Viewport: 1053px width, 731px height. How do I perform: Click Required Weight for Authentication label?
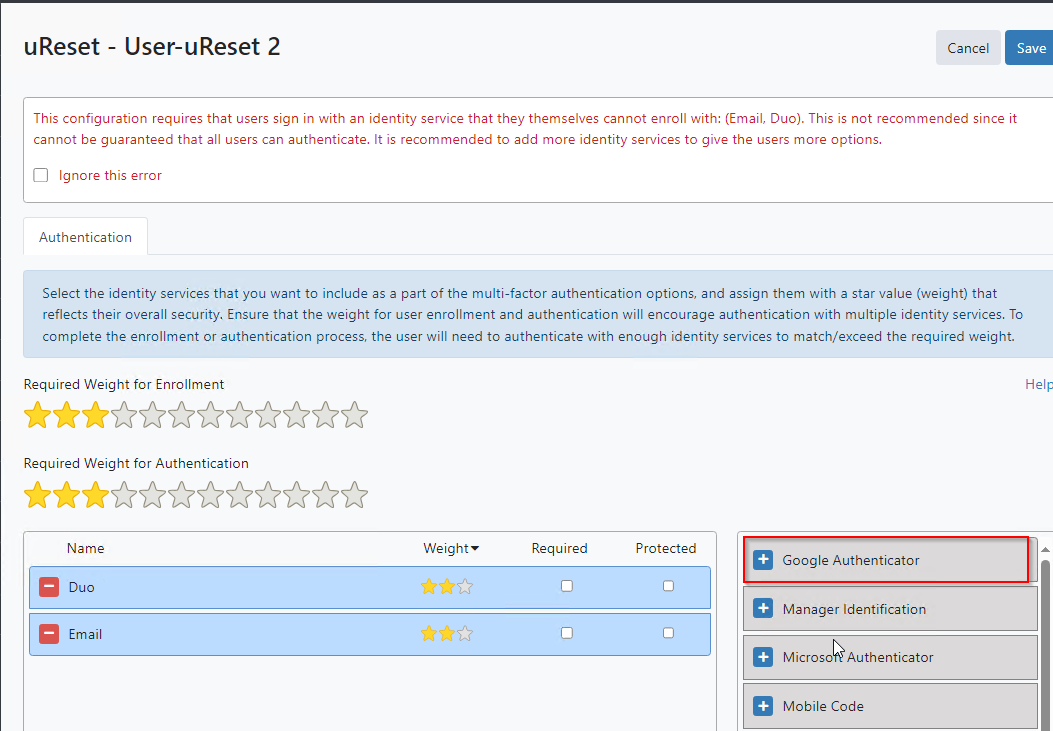point(136,463)
